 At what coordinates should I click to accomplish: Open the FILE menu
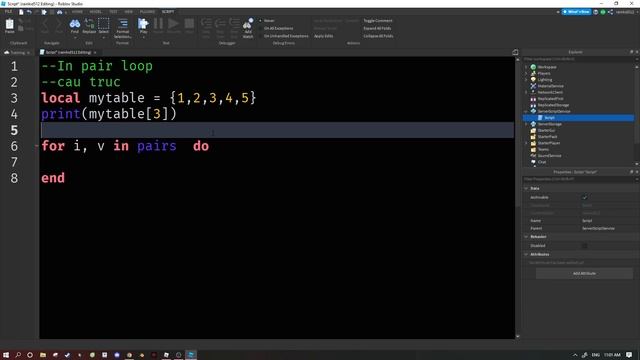tap(8, 12)
